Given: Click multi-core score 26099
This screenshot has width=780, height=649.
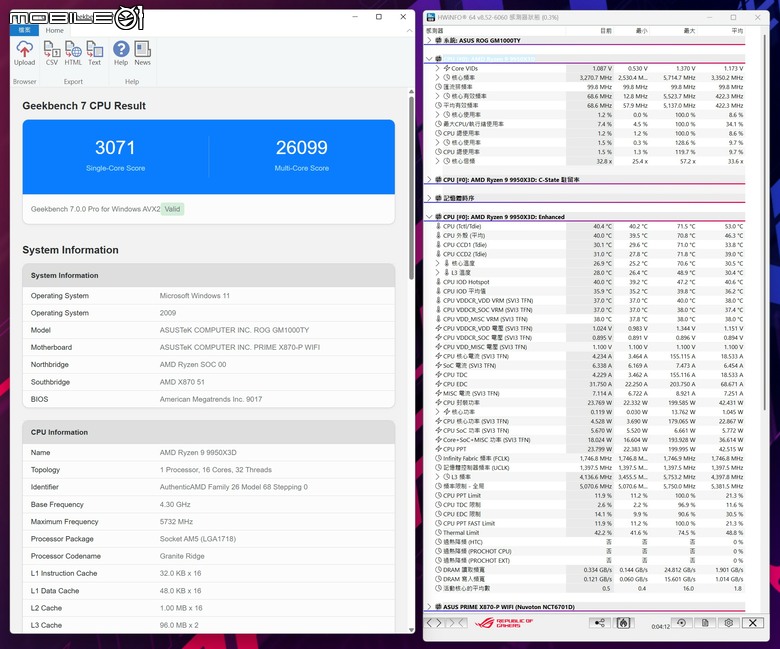Looking at the screenshot, I should (x=301, y=148).
